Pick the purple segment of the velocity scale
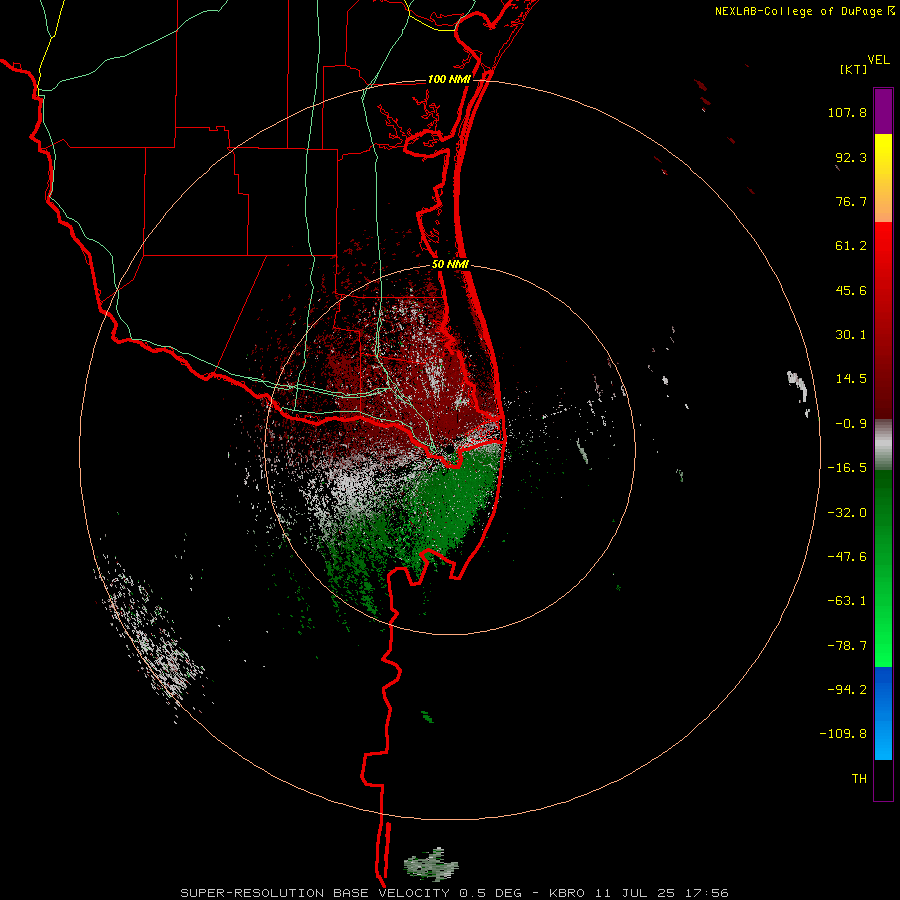900x900 pixels. pos(883,111)
